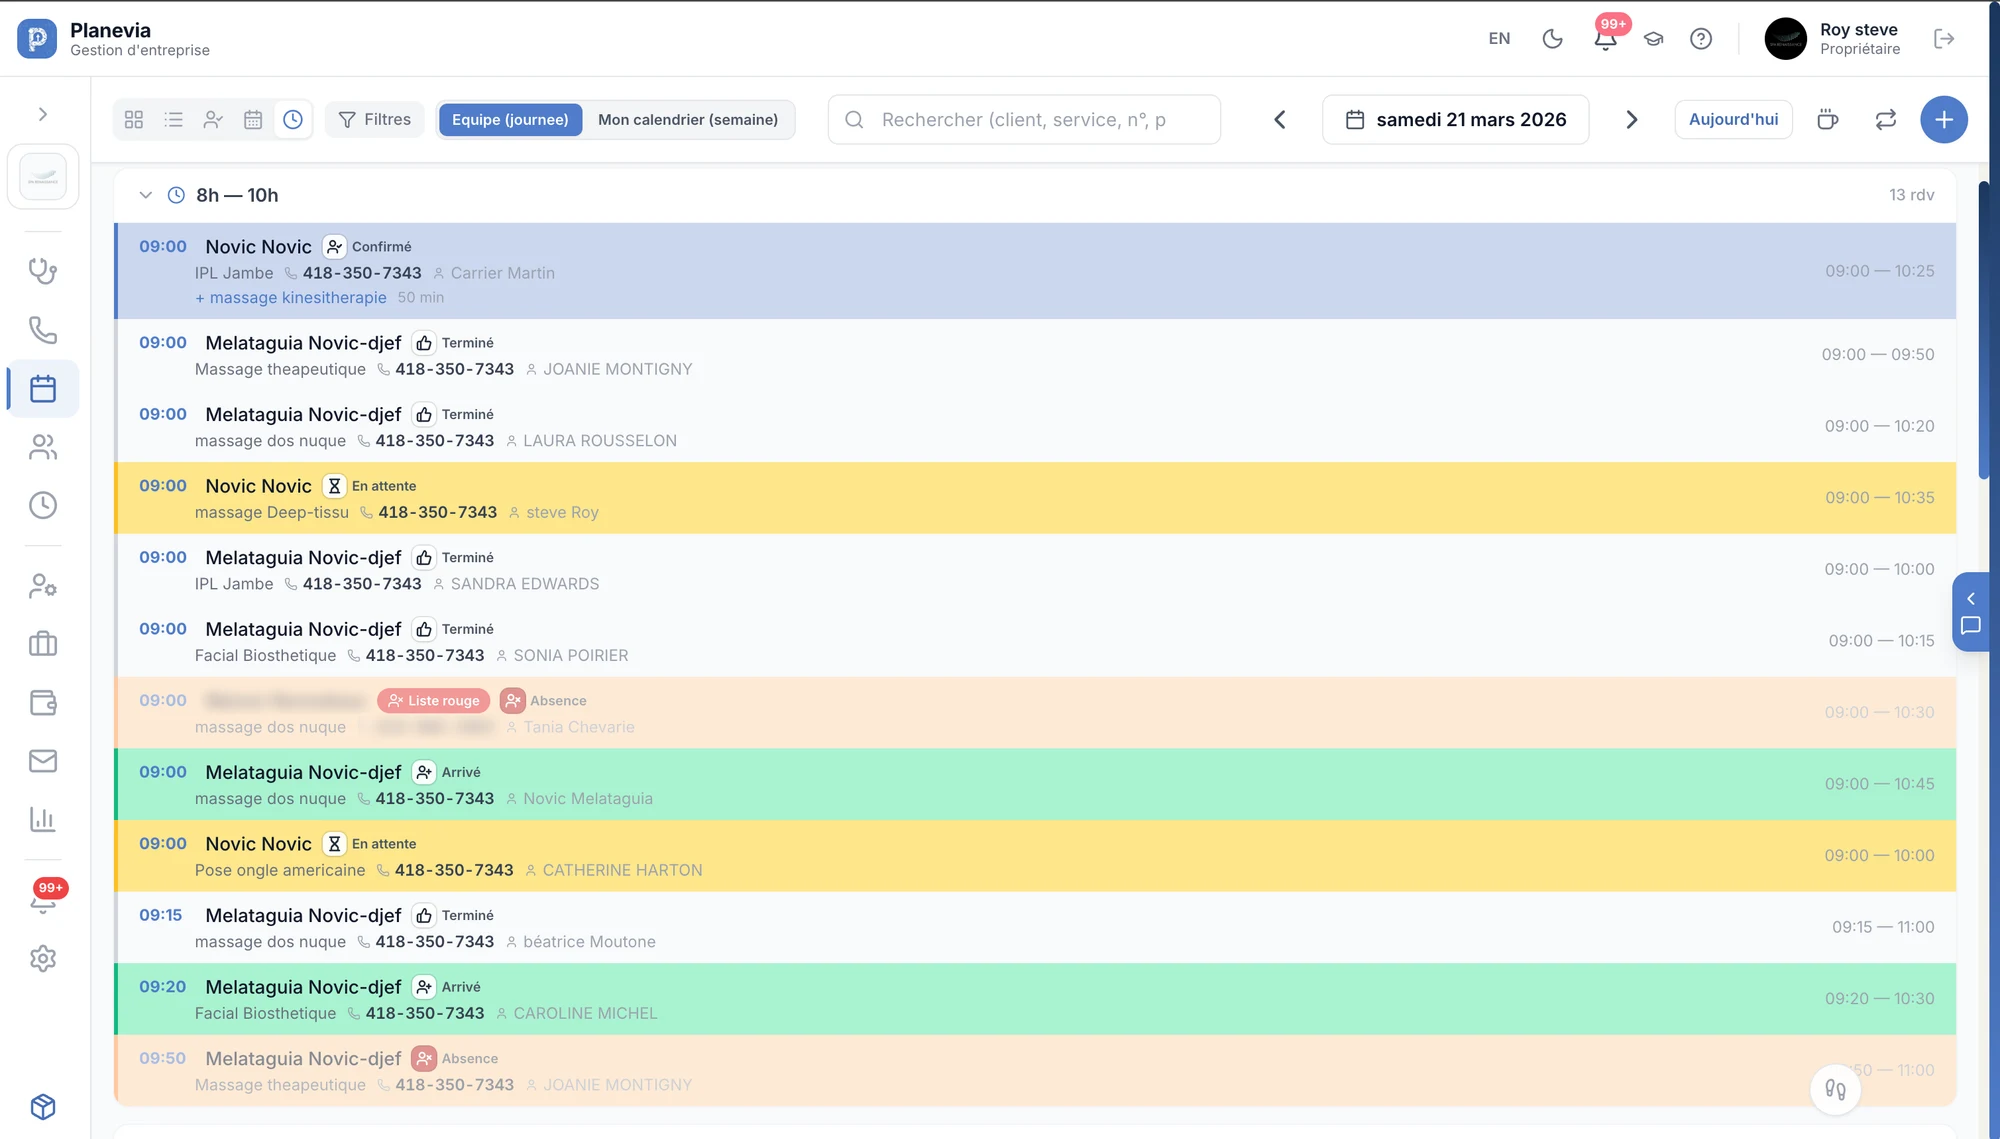
Task: Open Liste rouge badge on absent appointment
Action: (434, 701)
